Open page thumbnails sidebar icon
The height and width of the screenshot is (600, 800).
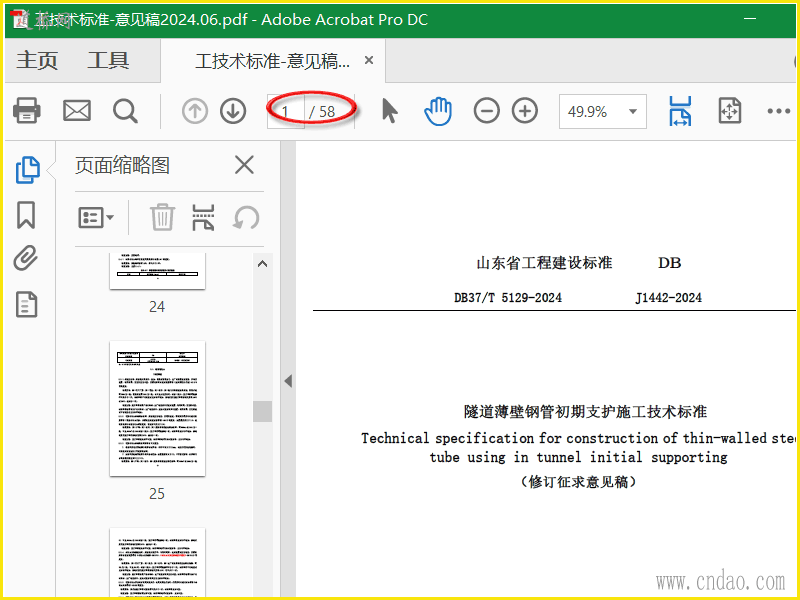pos(28,170)
